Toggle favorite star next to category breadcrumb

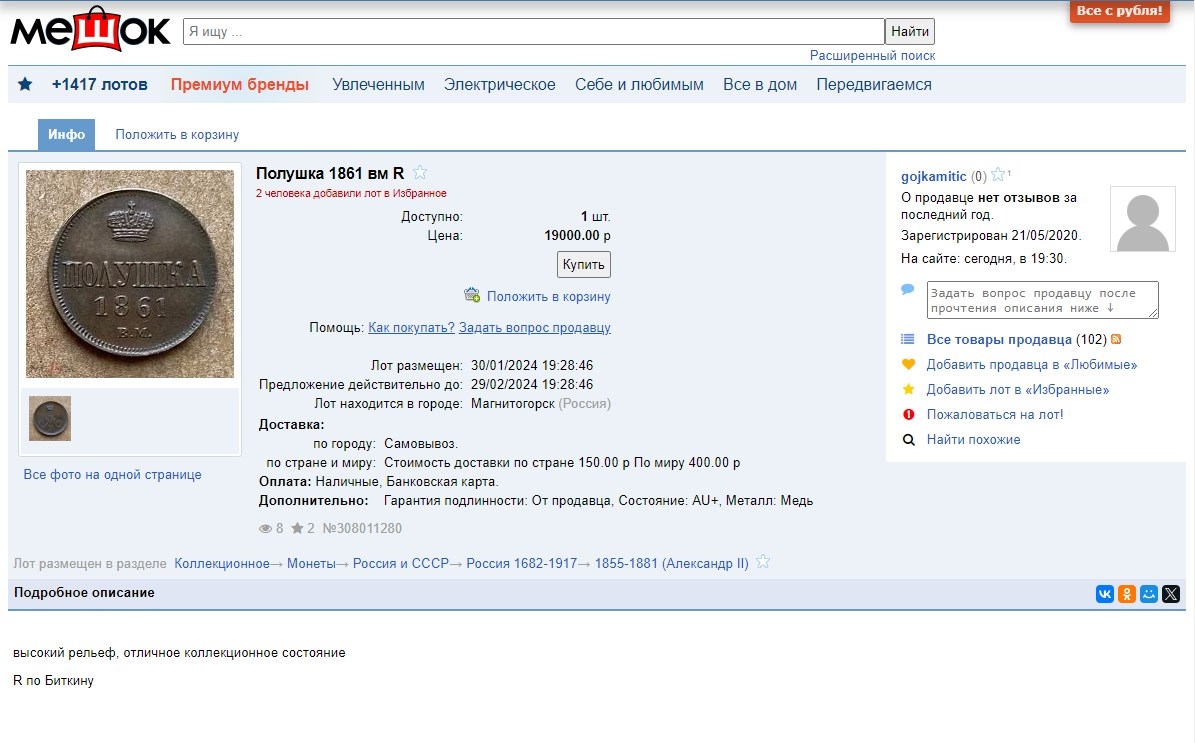(x=763, y=562)
